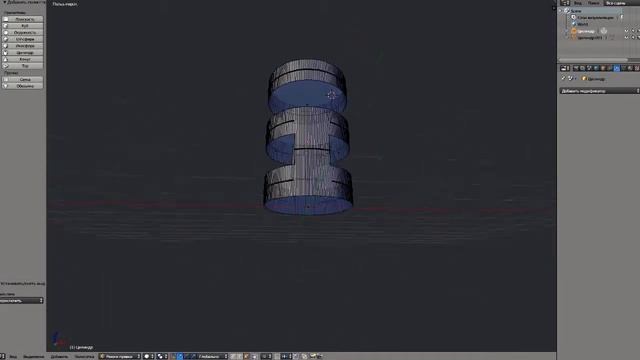The image size is (640, 360).
Task: Open the proportional editing dropdown
Action: 266,356
